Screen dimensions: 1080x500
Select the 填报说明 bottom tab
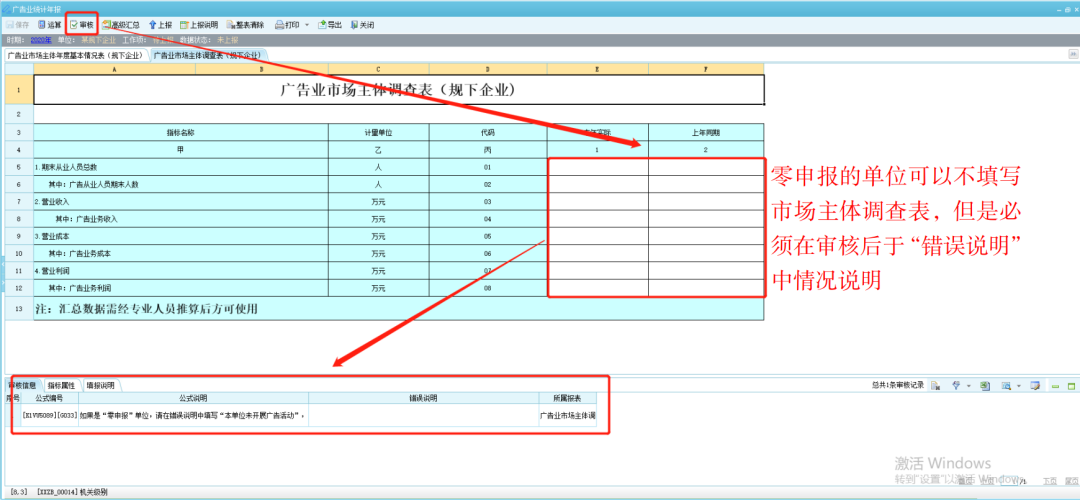click(100, 384)
